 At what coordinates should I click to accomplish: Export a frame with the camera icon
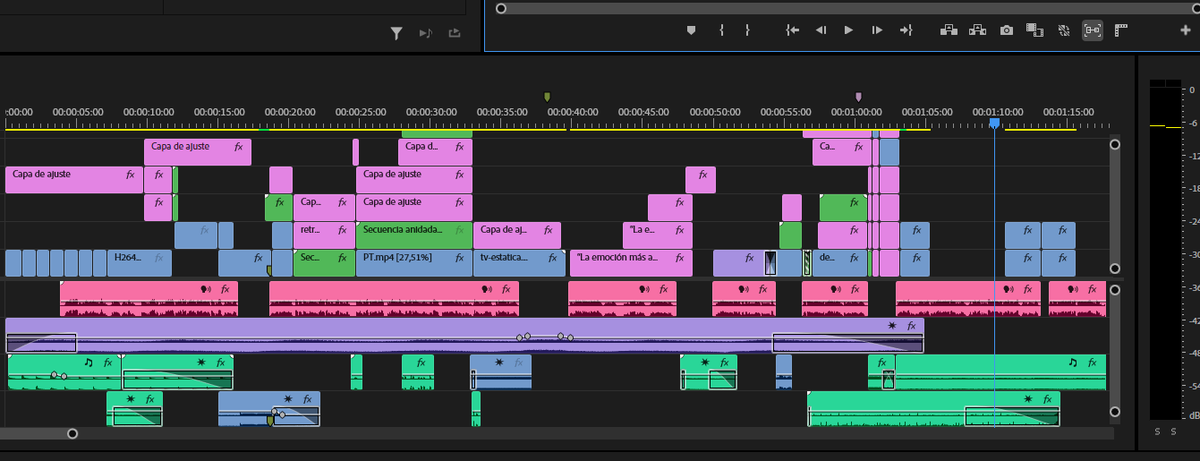(1007, 31)
